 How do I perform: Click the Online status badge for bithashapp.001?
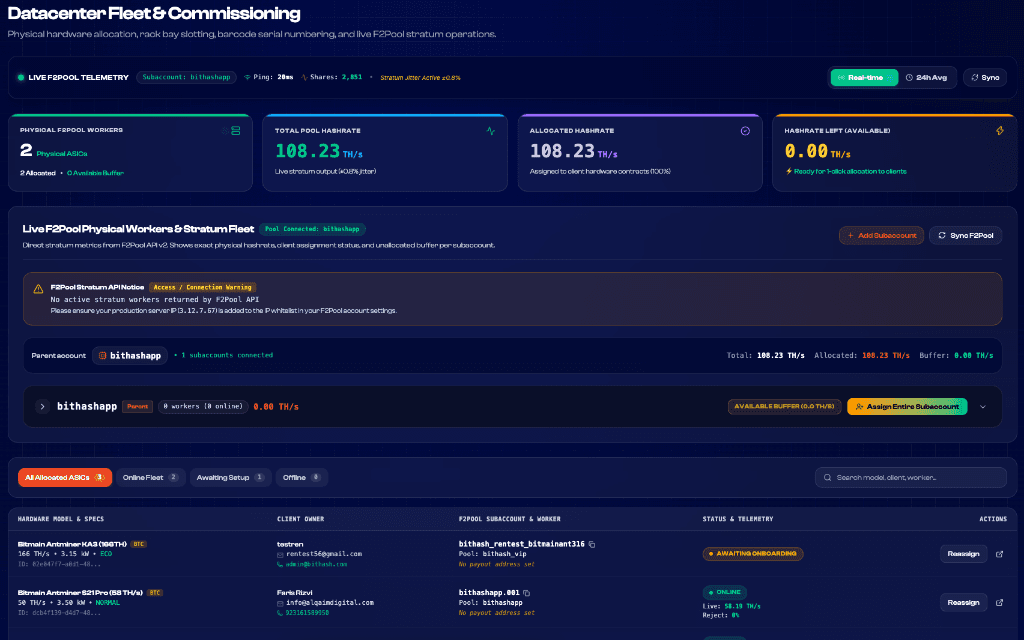725,592
